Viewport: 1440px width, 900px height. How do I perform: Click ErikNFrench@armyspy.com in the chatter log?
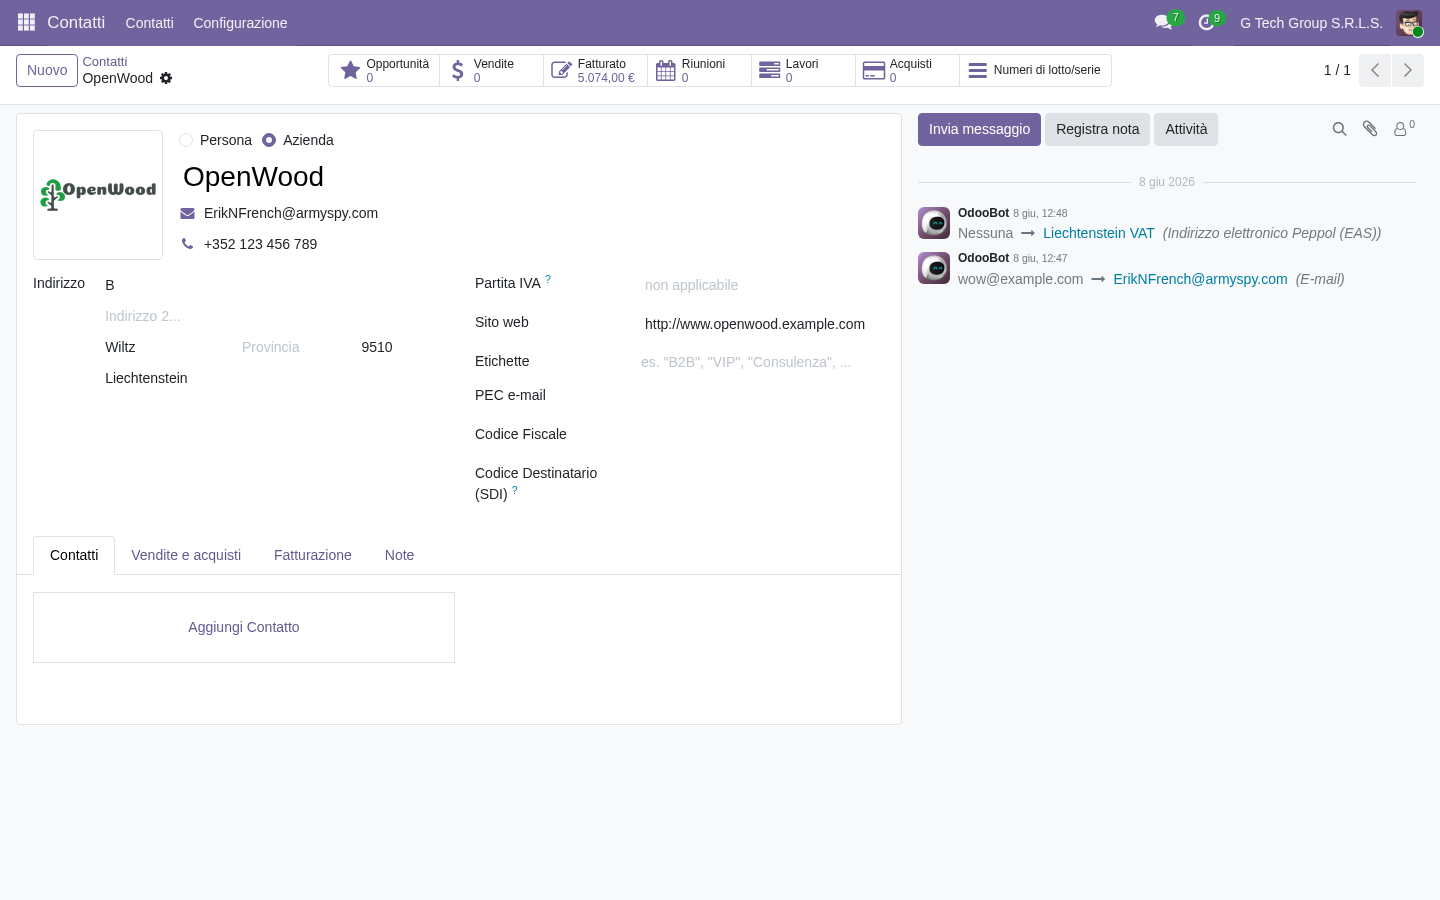(x=1200, y=279)
